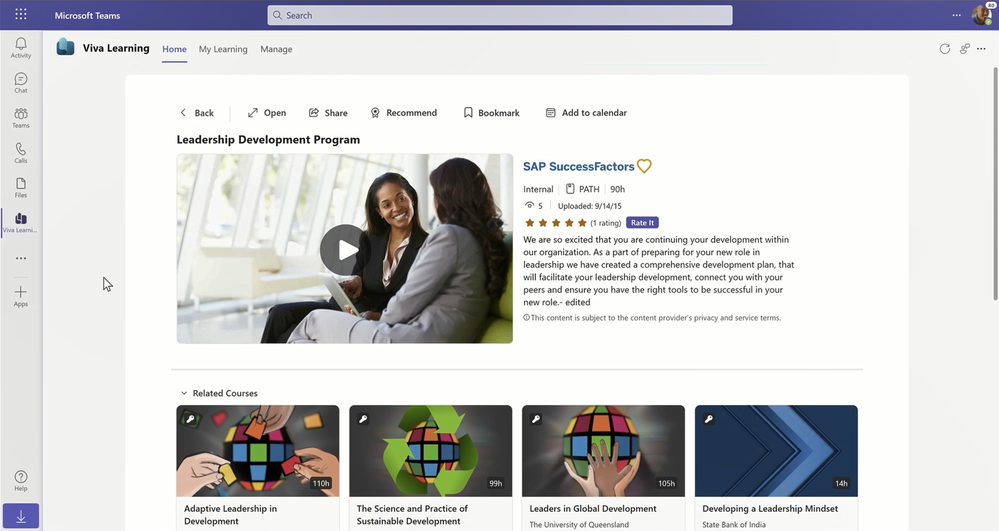Screen dimensions: 999x531
Task: Bookmark the Leadership Development Program
Action: [x=491, y=113]
